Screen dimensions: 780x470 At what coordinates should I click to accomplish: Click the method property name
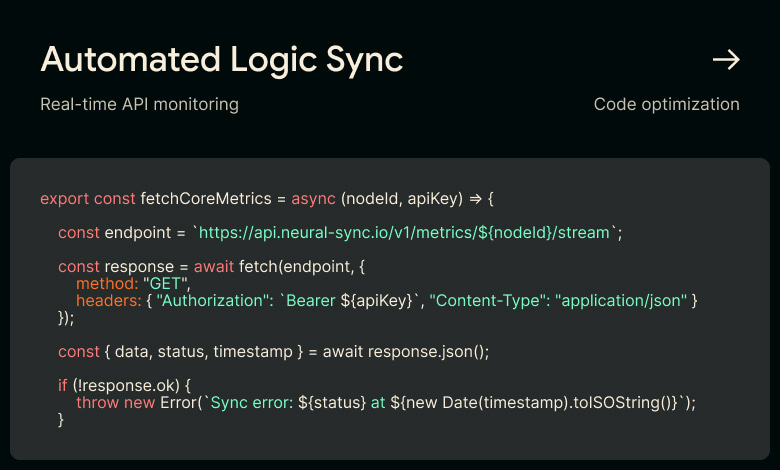click(x=107, y=283)
